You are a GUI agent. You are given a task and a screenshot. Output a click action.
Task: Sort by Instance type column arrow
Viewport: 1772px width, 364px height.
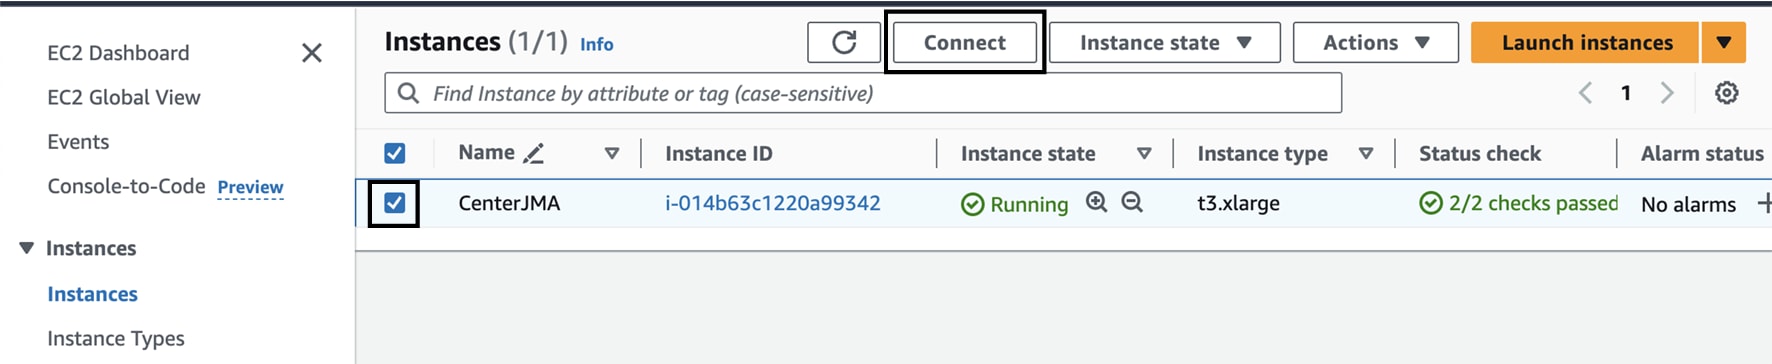point(1365,153)
